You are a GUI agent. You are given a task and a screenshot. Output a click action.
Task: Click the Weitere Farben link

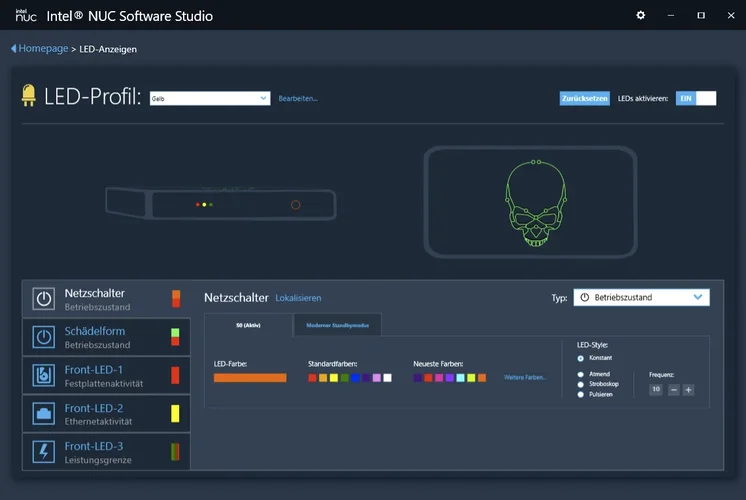pyautogui.click(x=525, y=378)
